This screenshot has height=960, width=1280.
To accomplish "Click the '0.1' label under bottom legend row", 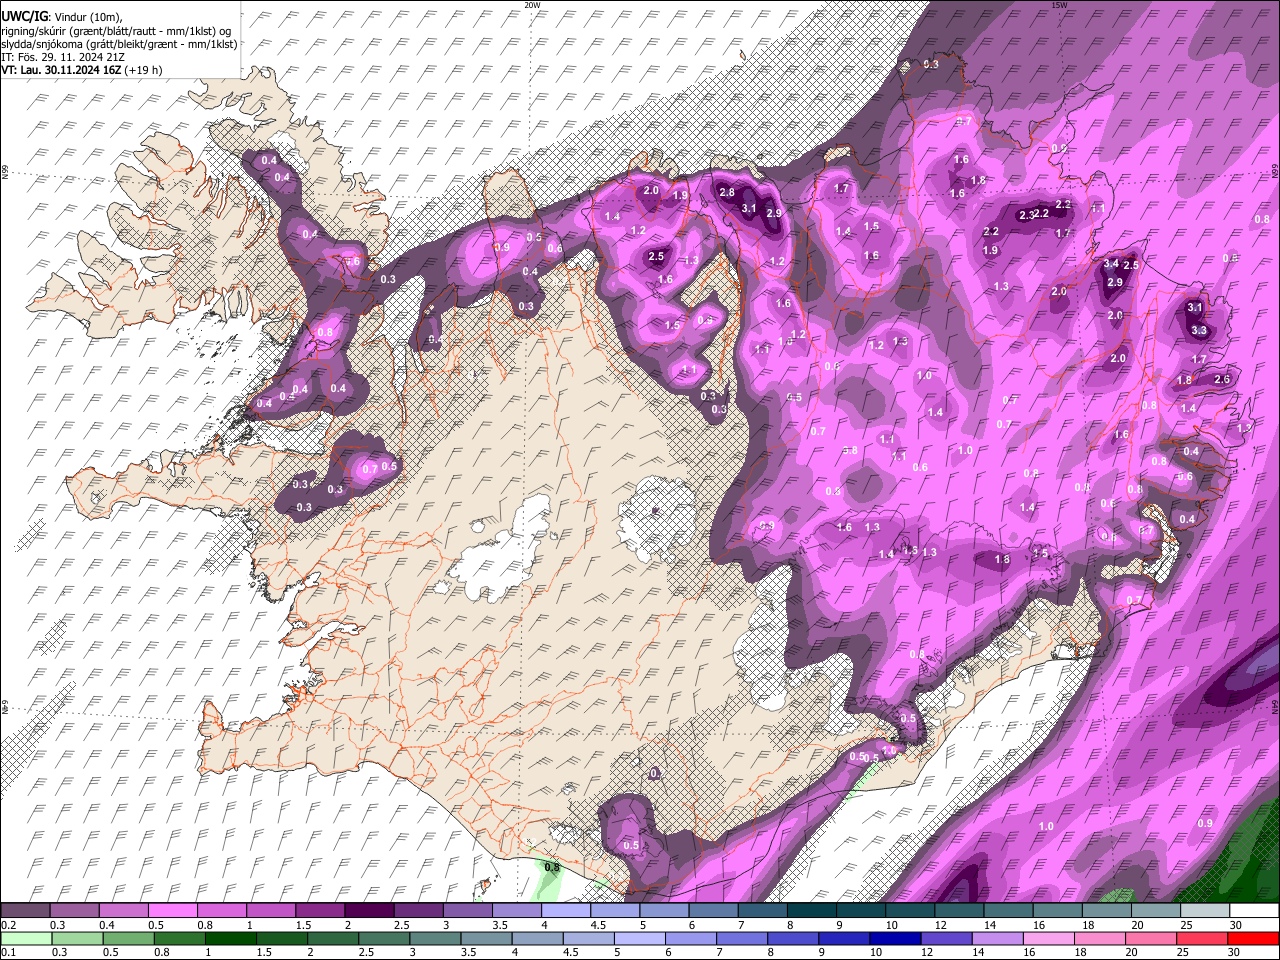I will [8, 952].
